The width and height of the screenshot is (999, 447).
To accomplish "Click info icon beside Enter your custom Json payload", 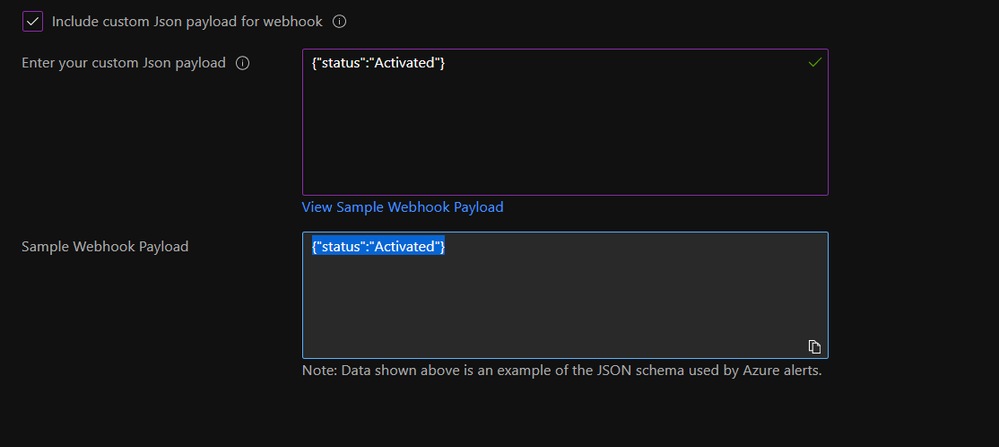I will 242,63.
